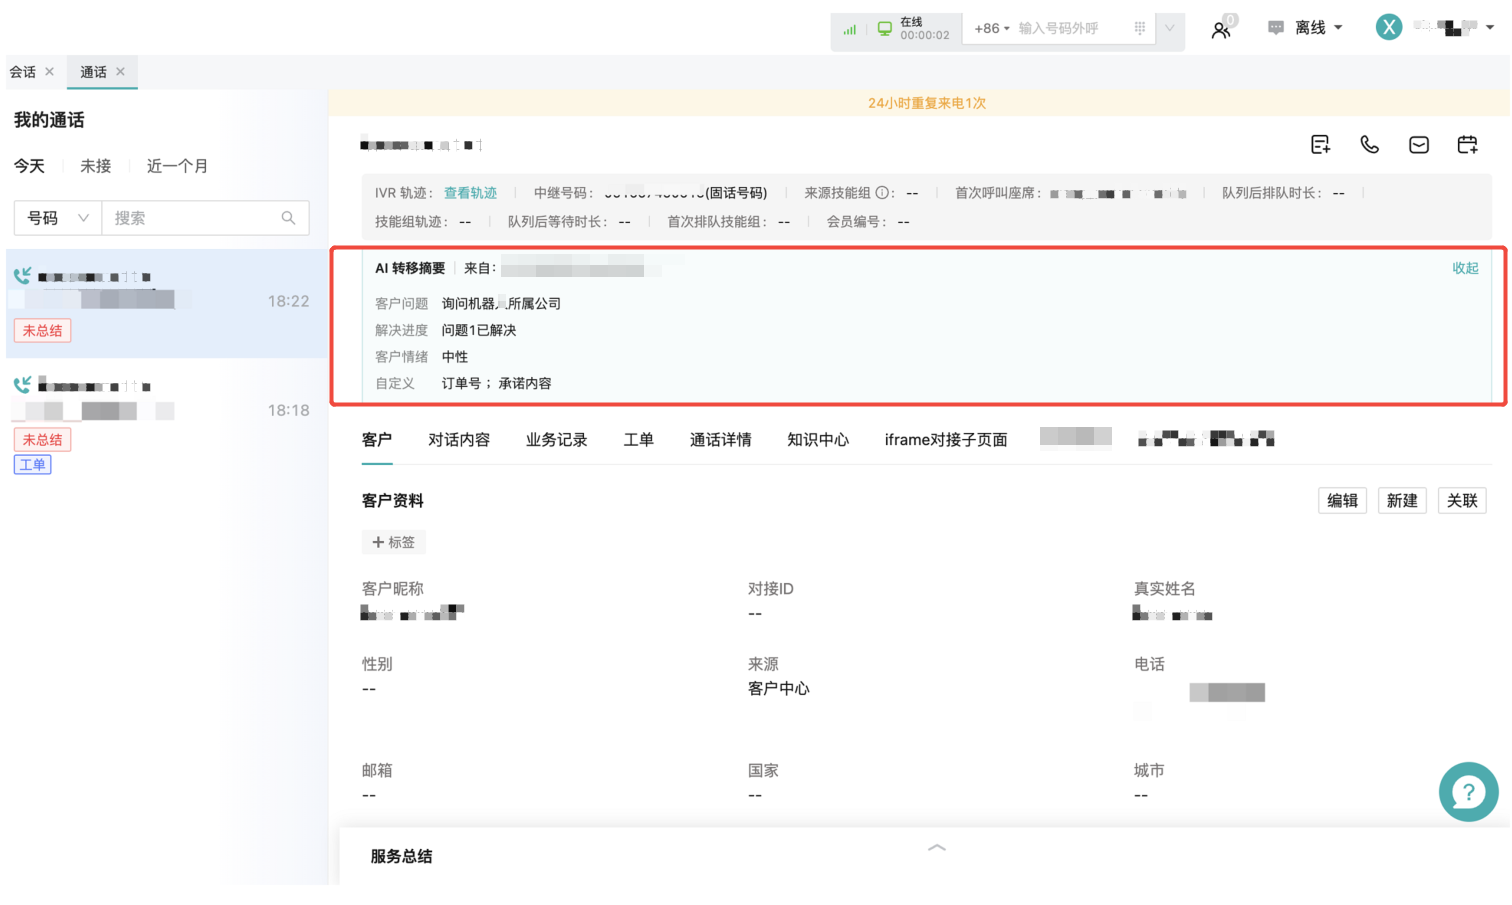Click the incoming call icon at 18:22
Screen dimensions: 1512x905
pos(22,275)
